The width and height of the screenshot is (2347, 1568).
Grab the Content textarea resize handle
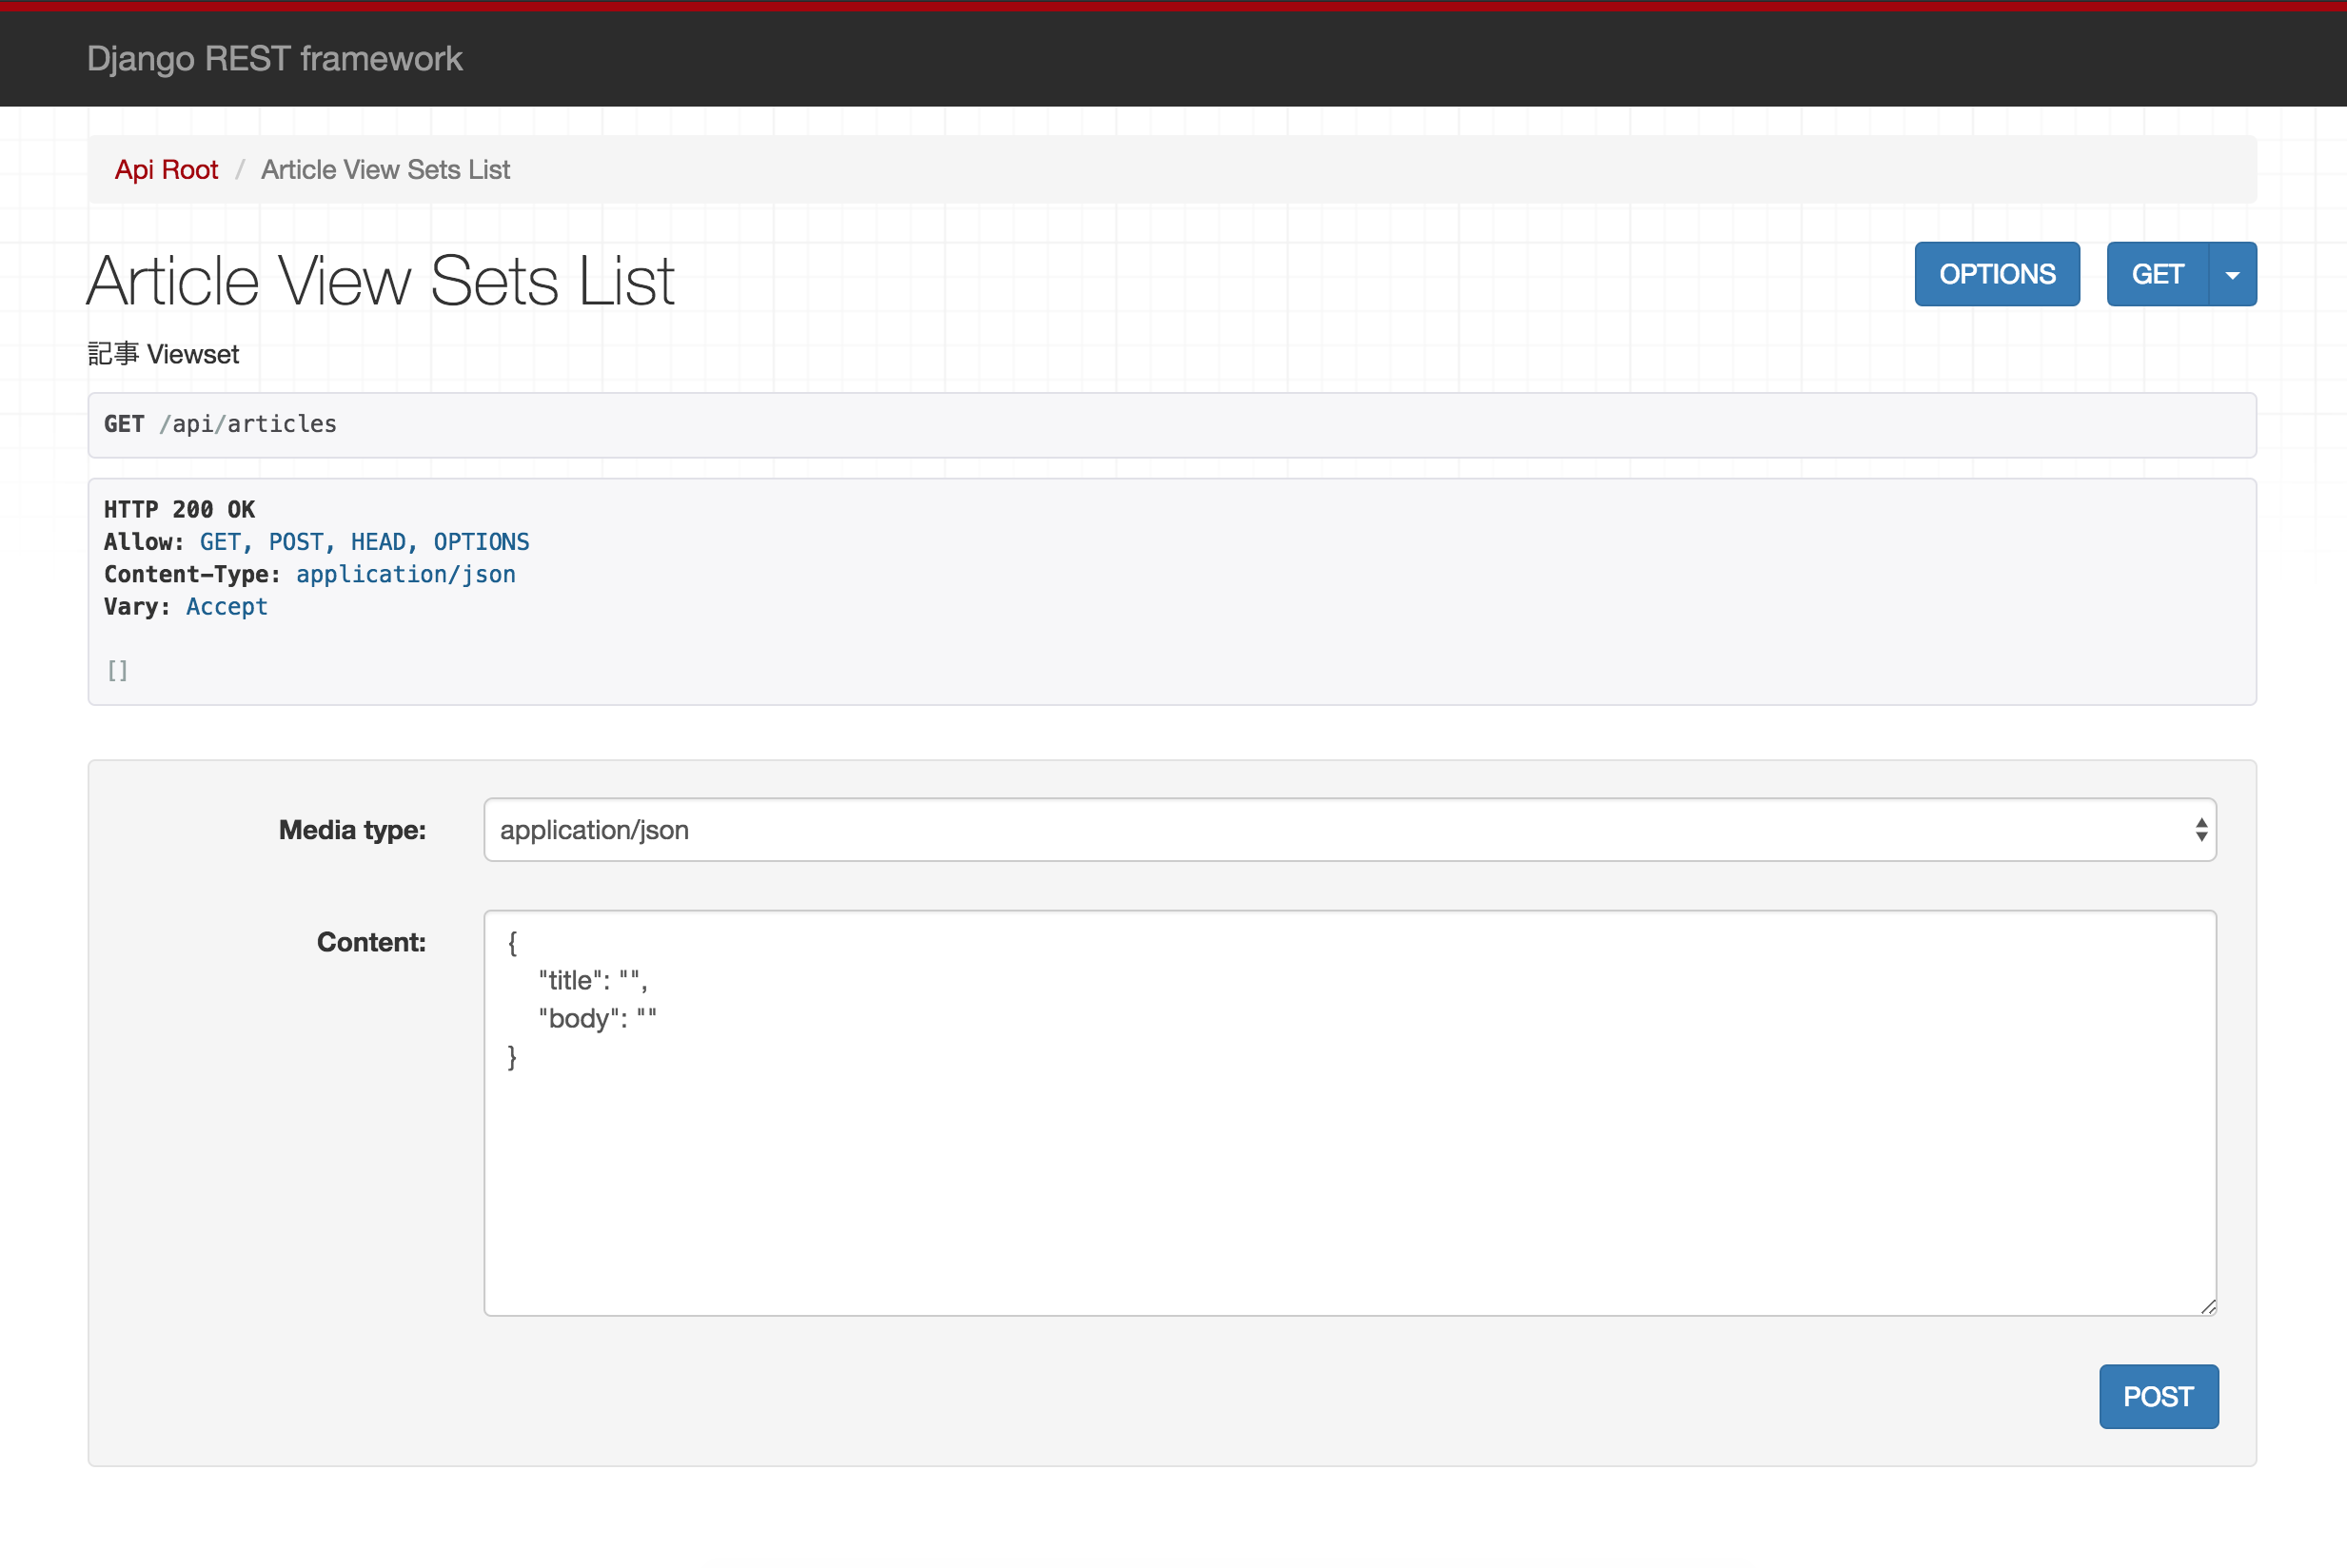[x=2208, y=1307]
